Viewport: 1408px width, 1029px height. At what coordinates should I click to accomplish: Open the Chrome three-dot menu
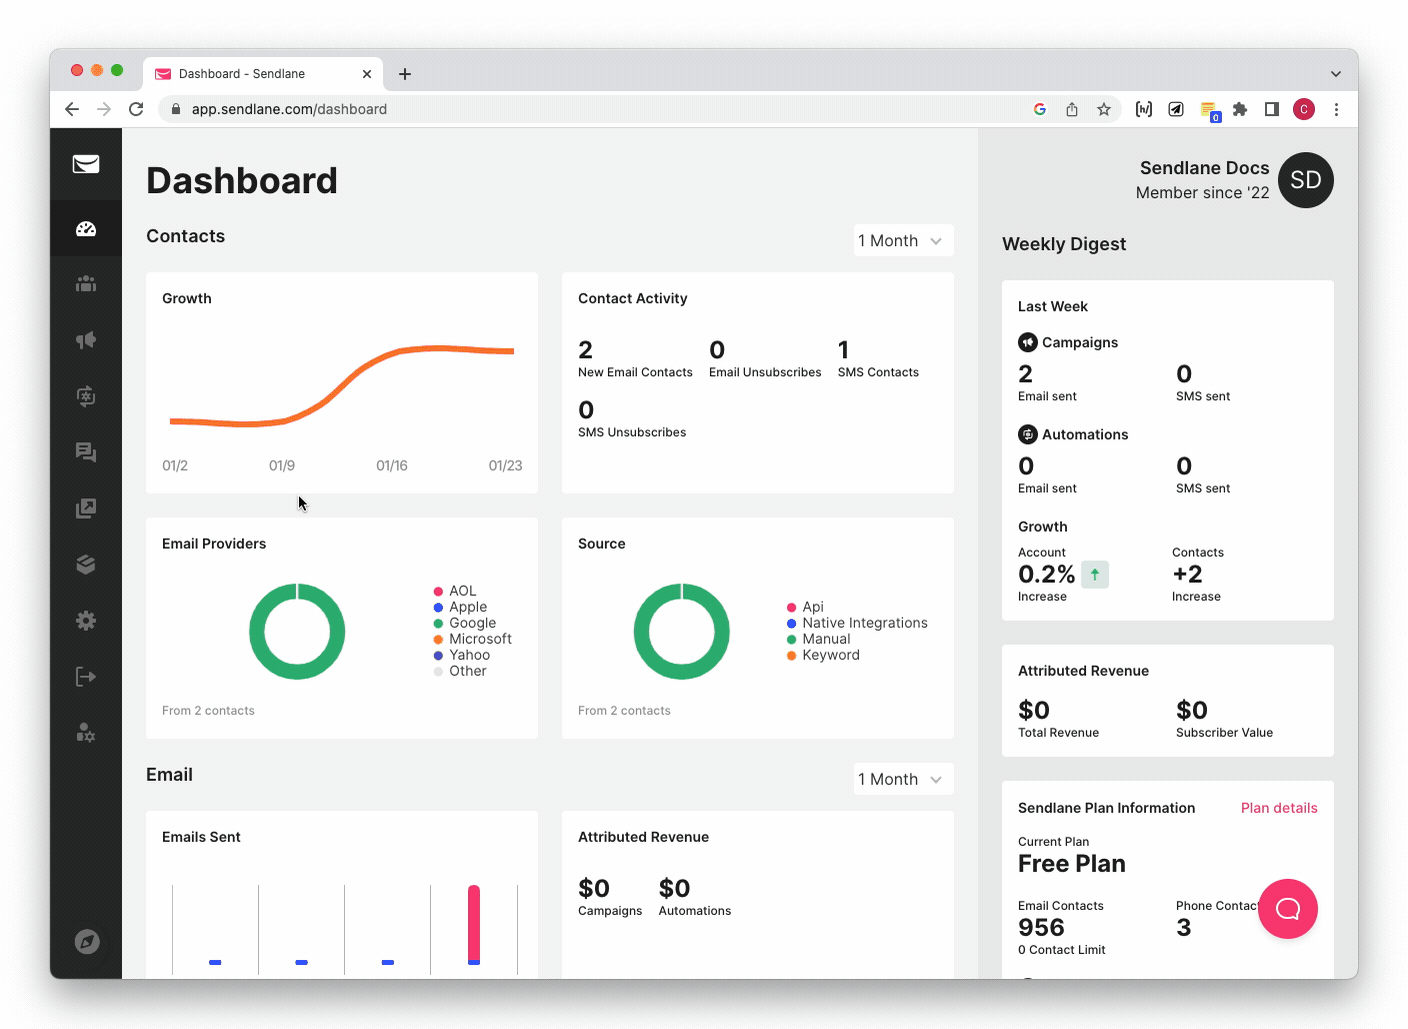pos(1336,109)
